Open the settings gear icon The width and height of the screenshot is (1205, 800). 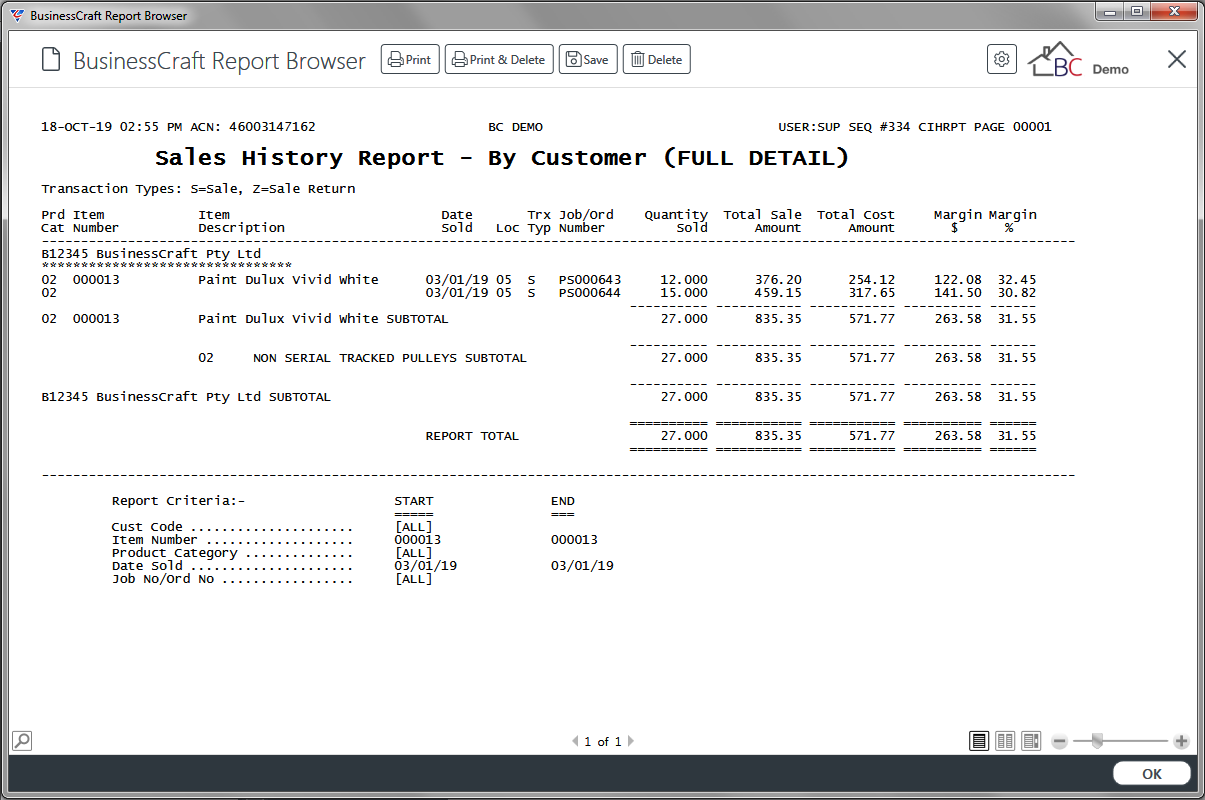[1001, 59]
